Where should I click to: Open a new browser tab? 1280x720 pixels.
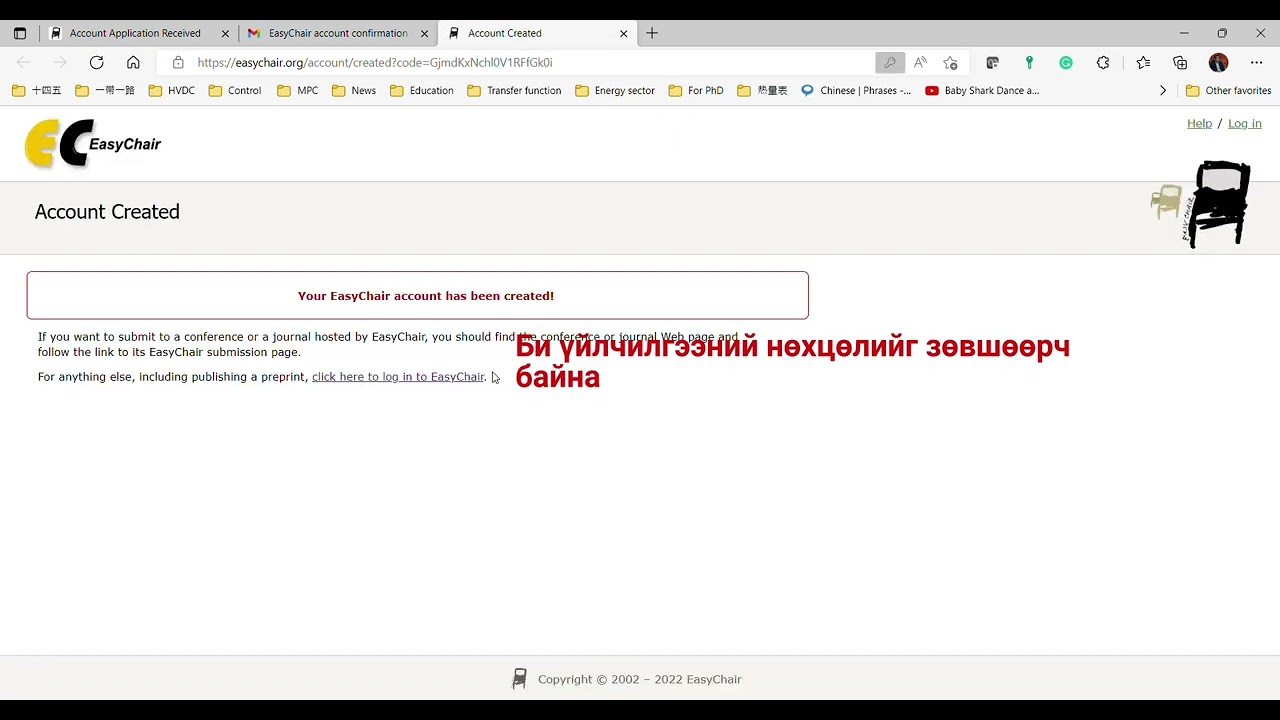(652, 33)
